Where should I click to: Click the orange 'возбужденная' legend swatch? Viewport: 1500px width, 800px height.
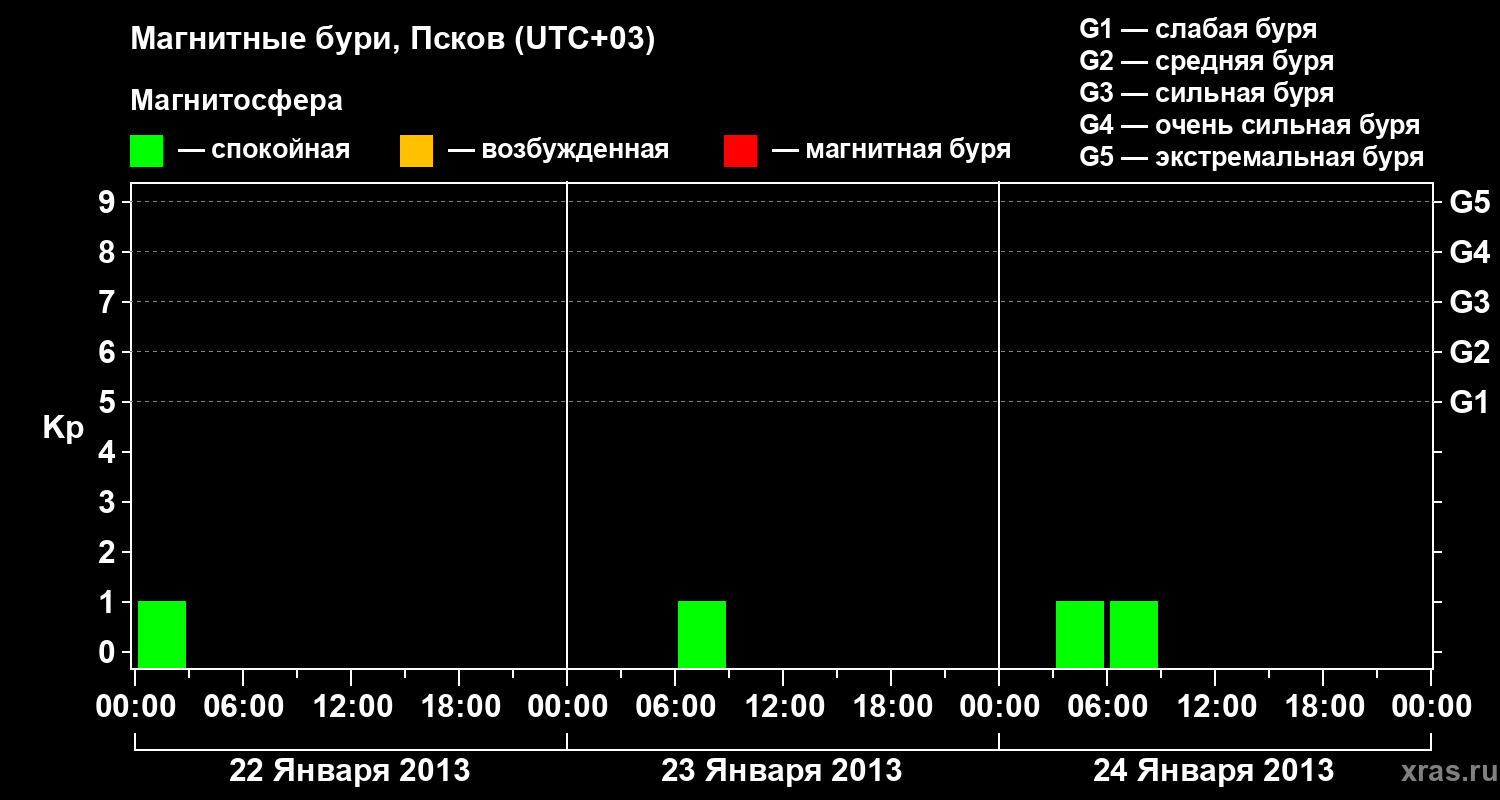click(x=416, y=151)
